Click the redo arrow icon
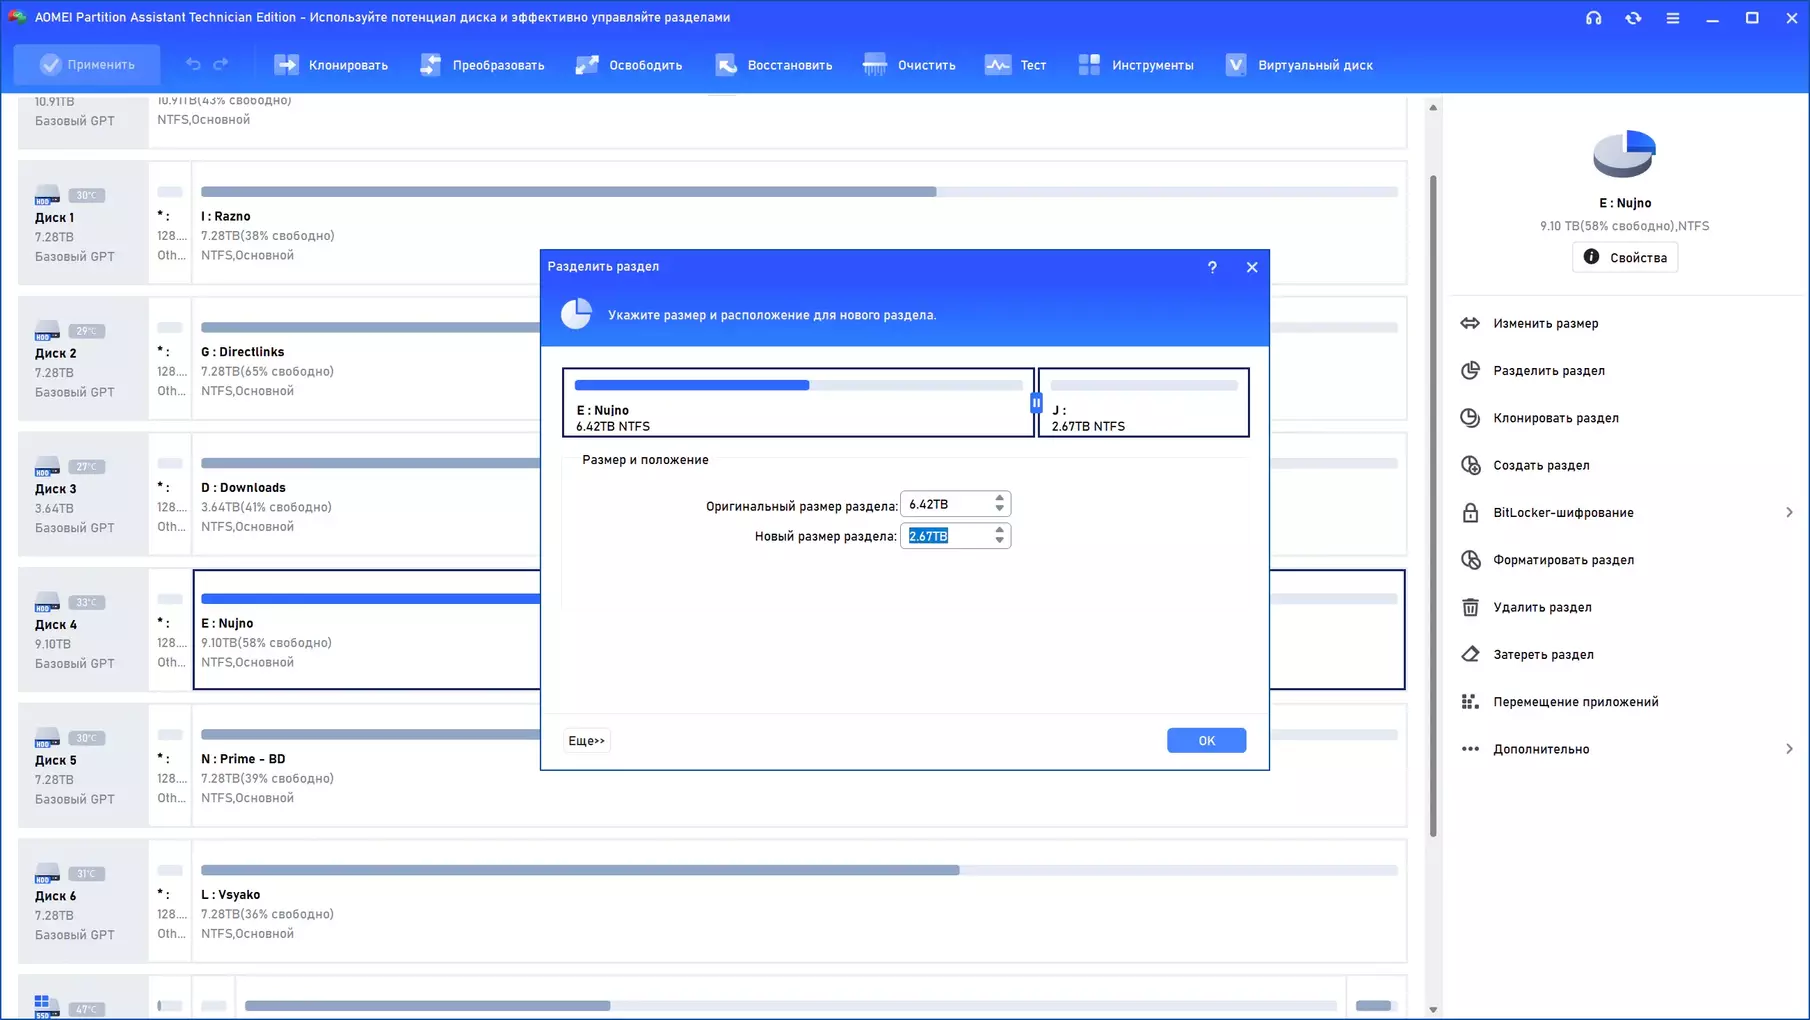 pos(221,65)
